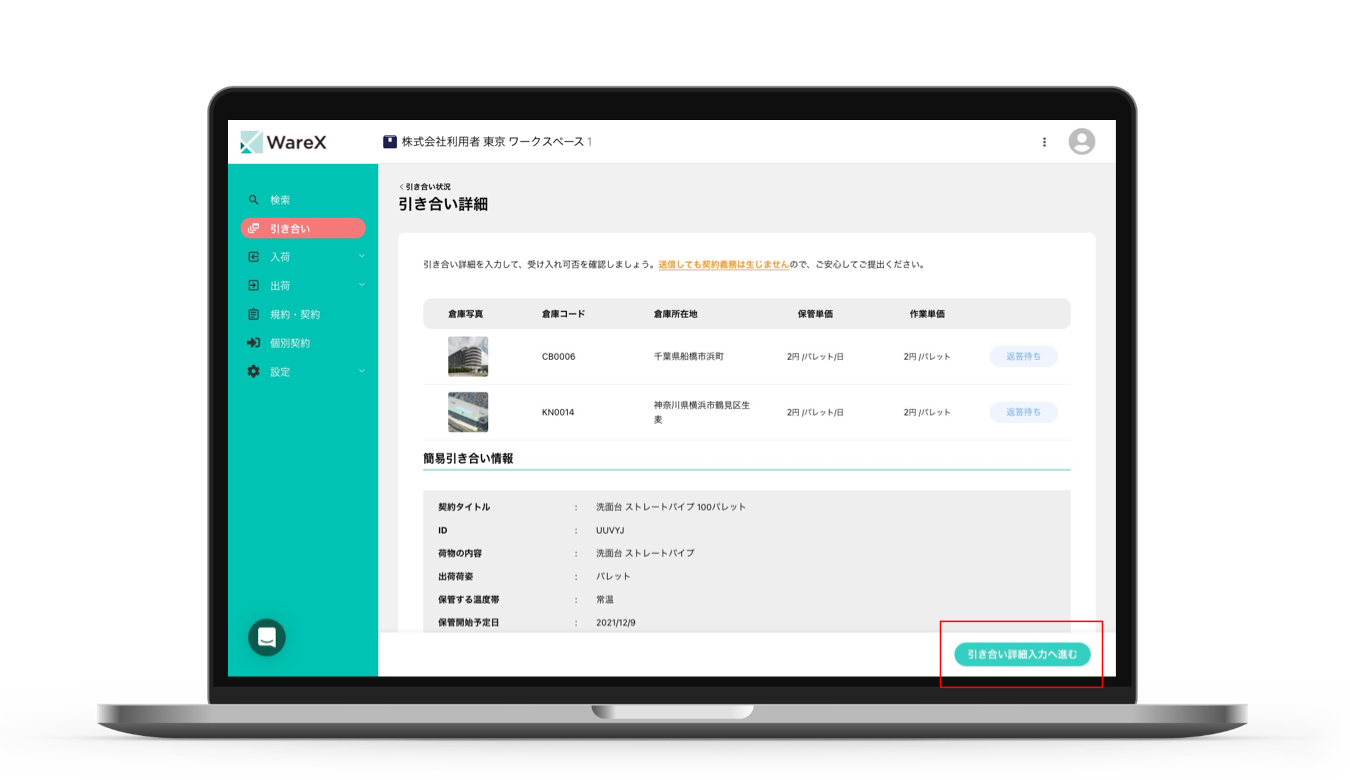Click 返答待ち status for warehouse CB0006
The width and height of the screenshot is (1350, 780).
[1023, 356]
